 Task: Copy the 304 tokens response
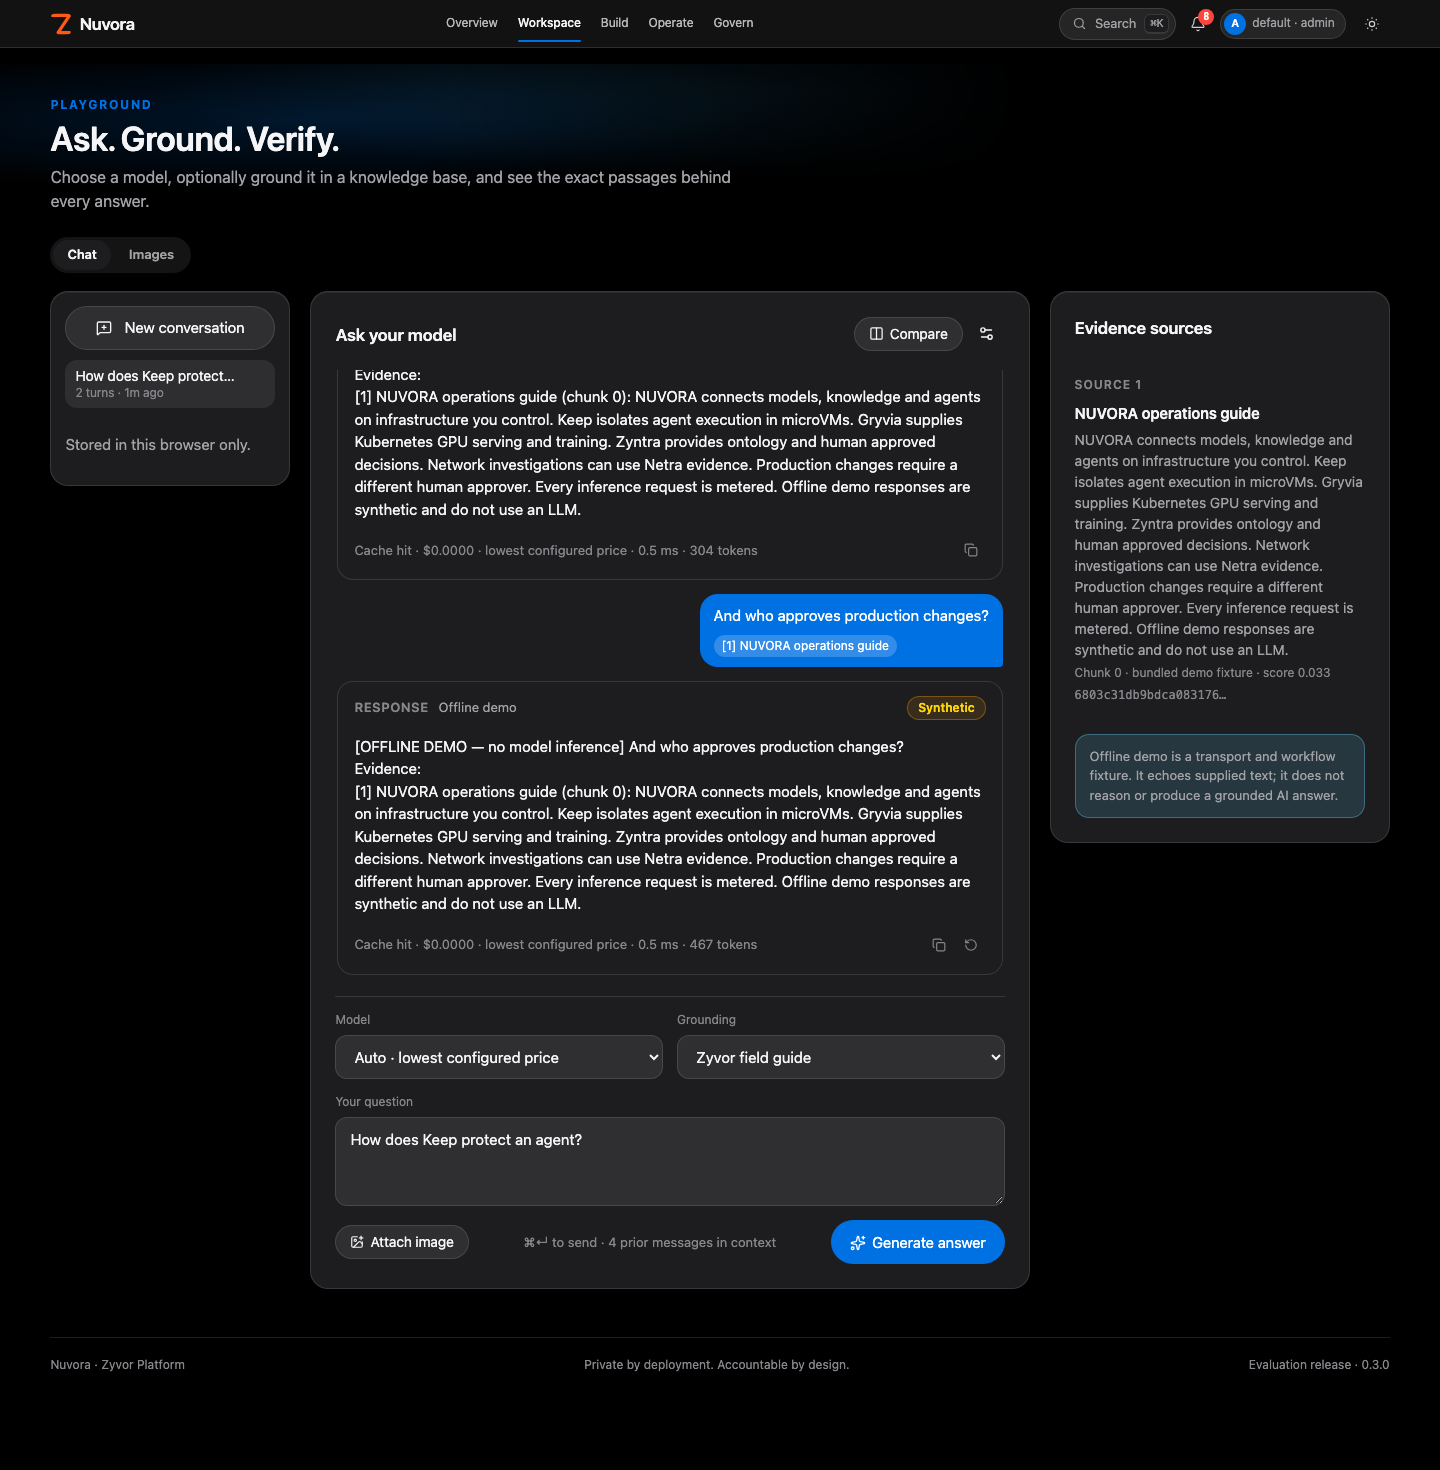pyautogui.click(x=971, y=550)
